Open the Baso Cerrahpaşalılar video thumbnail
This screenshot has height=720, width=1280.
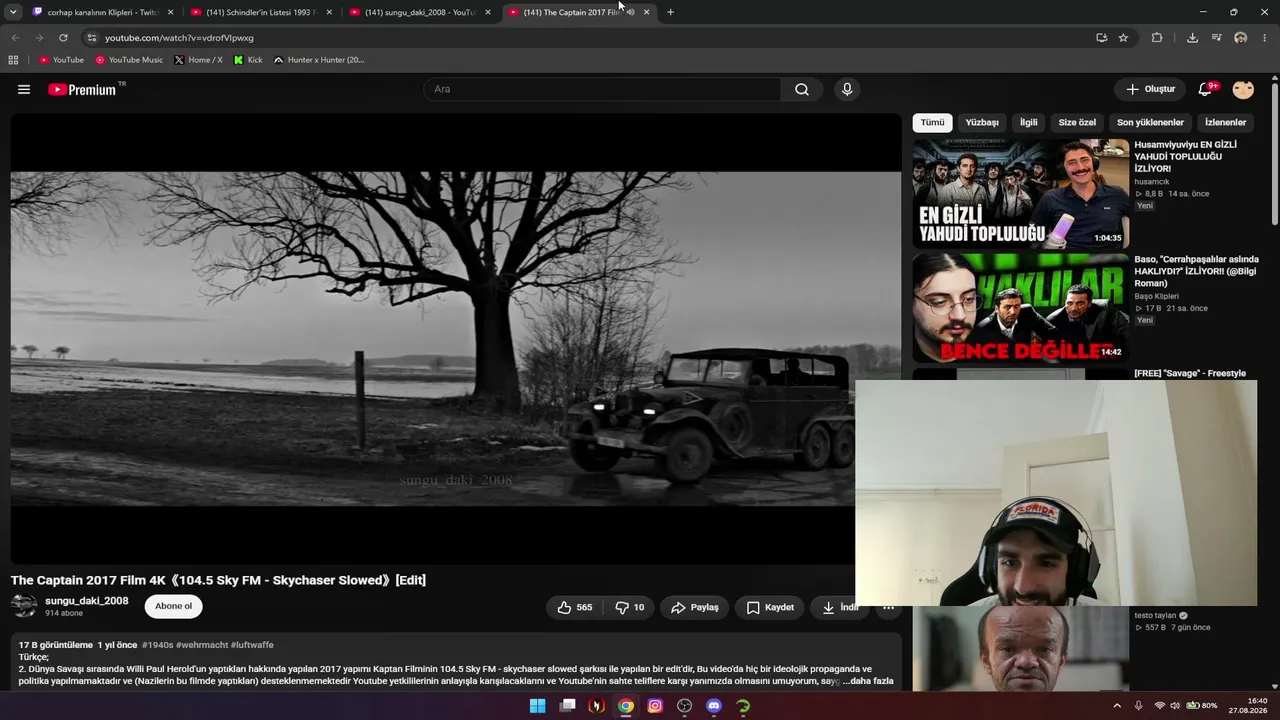tap(1020, 308)
